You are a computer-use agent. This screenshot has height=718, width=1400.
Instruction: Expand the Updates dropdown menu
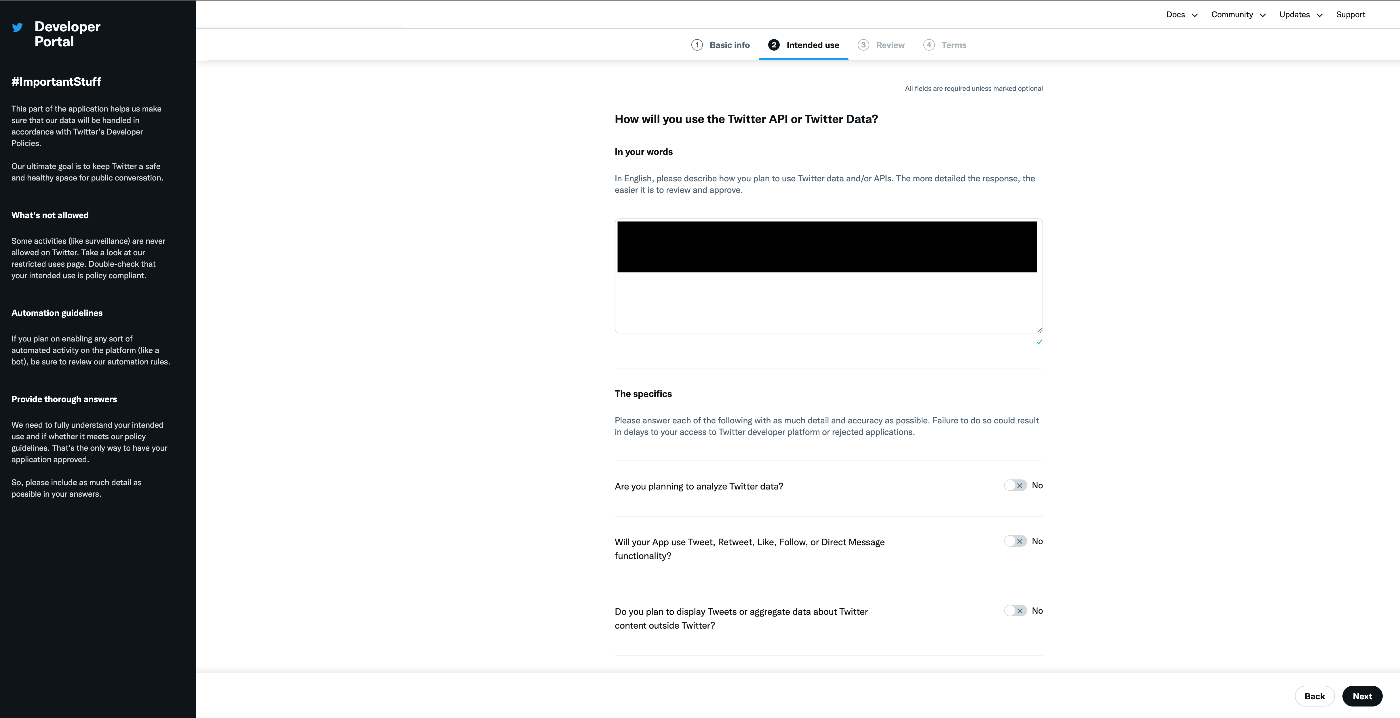1300,15
